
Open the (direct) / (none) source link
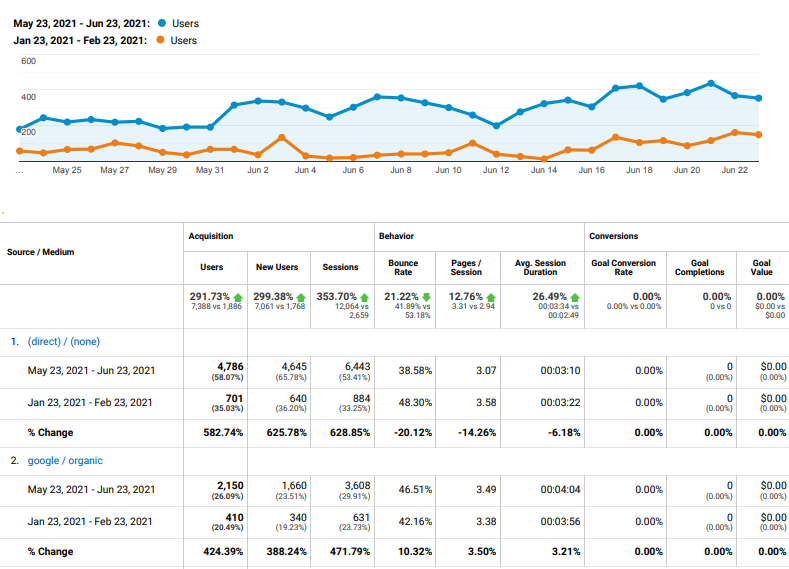click(x=63, y=342)
